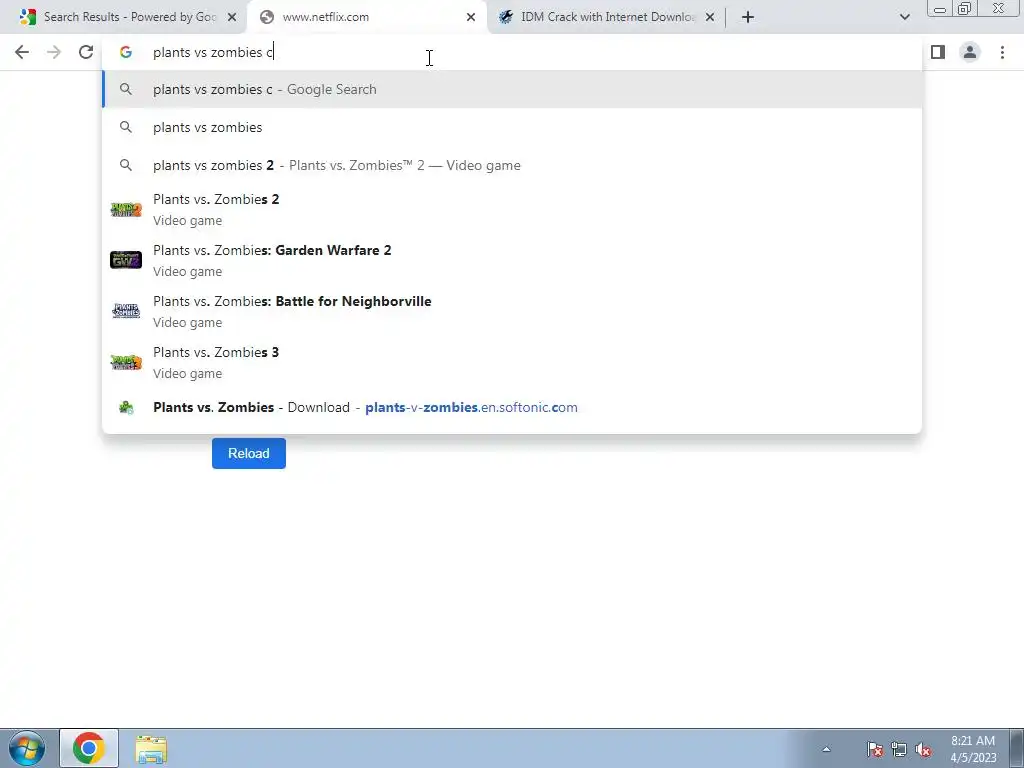This screenshot has height=768, width=1024.
Task: Click the Garden Warfare 2 GW2 thumbnail
Action: click(126, 260)
